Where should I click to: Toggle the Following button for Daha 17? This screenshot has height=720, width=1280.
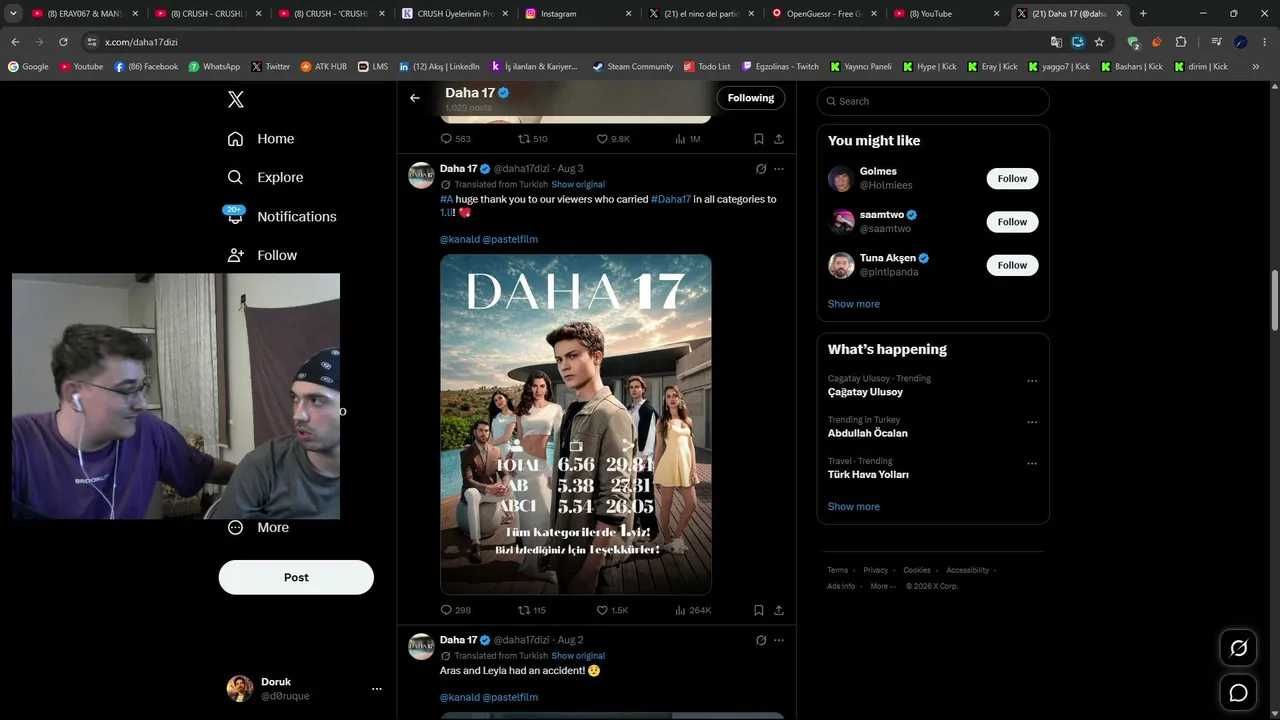point(751,98)
